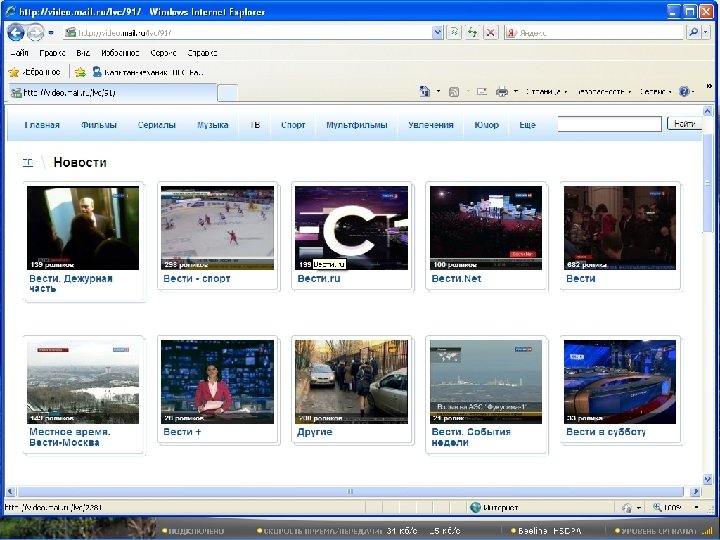Click the Stop loading red X icon

point(490,32)
